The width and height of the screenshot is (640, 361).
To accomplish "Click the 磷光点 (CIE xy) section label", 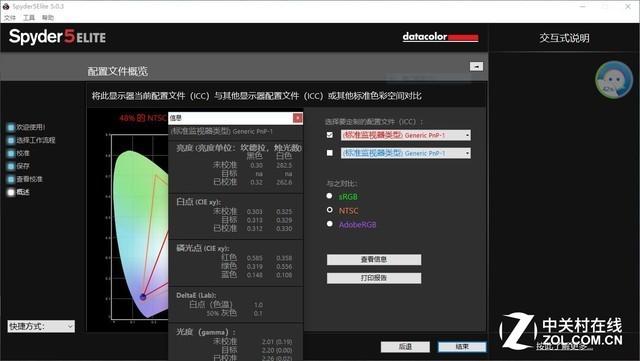I will tap(202, 248).
